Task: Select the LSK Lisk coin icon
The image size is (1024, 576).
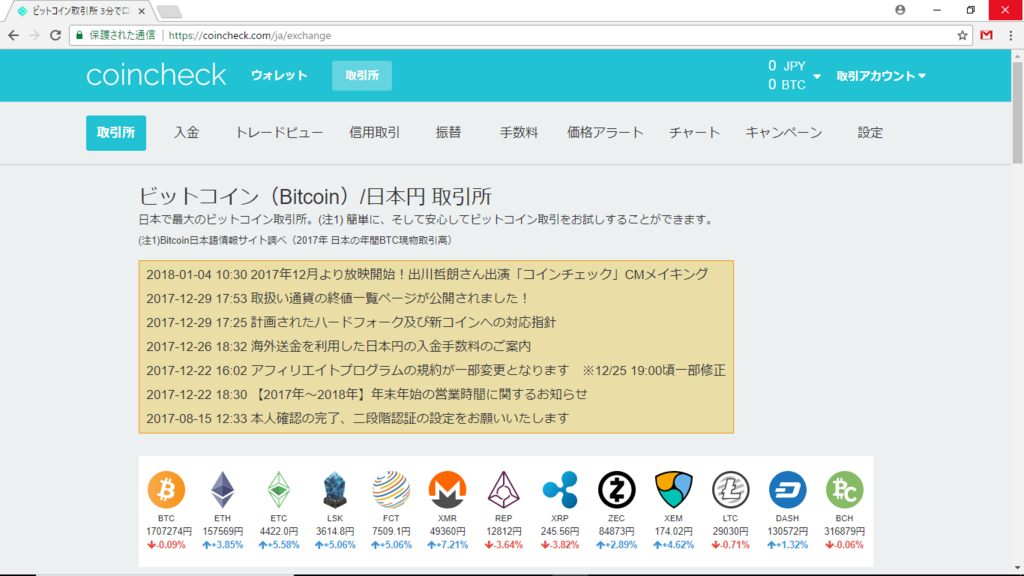Action: point(334,489)
